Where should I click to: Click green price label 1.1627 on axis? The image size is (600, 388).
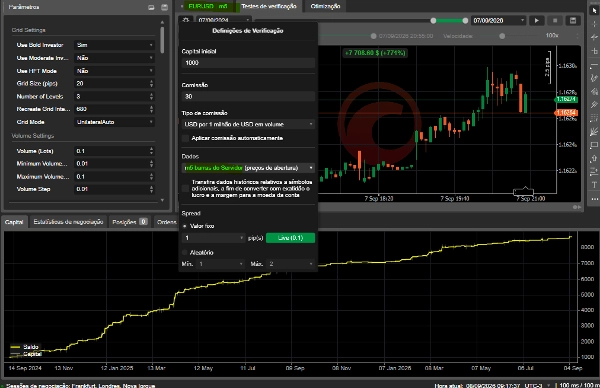point(566,99)
